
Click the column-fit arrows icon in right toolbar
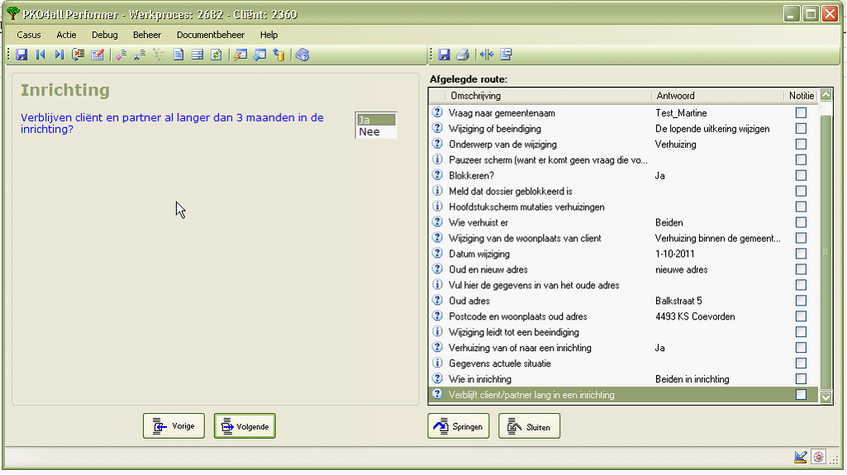tap(487, 55)
